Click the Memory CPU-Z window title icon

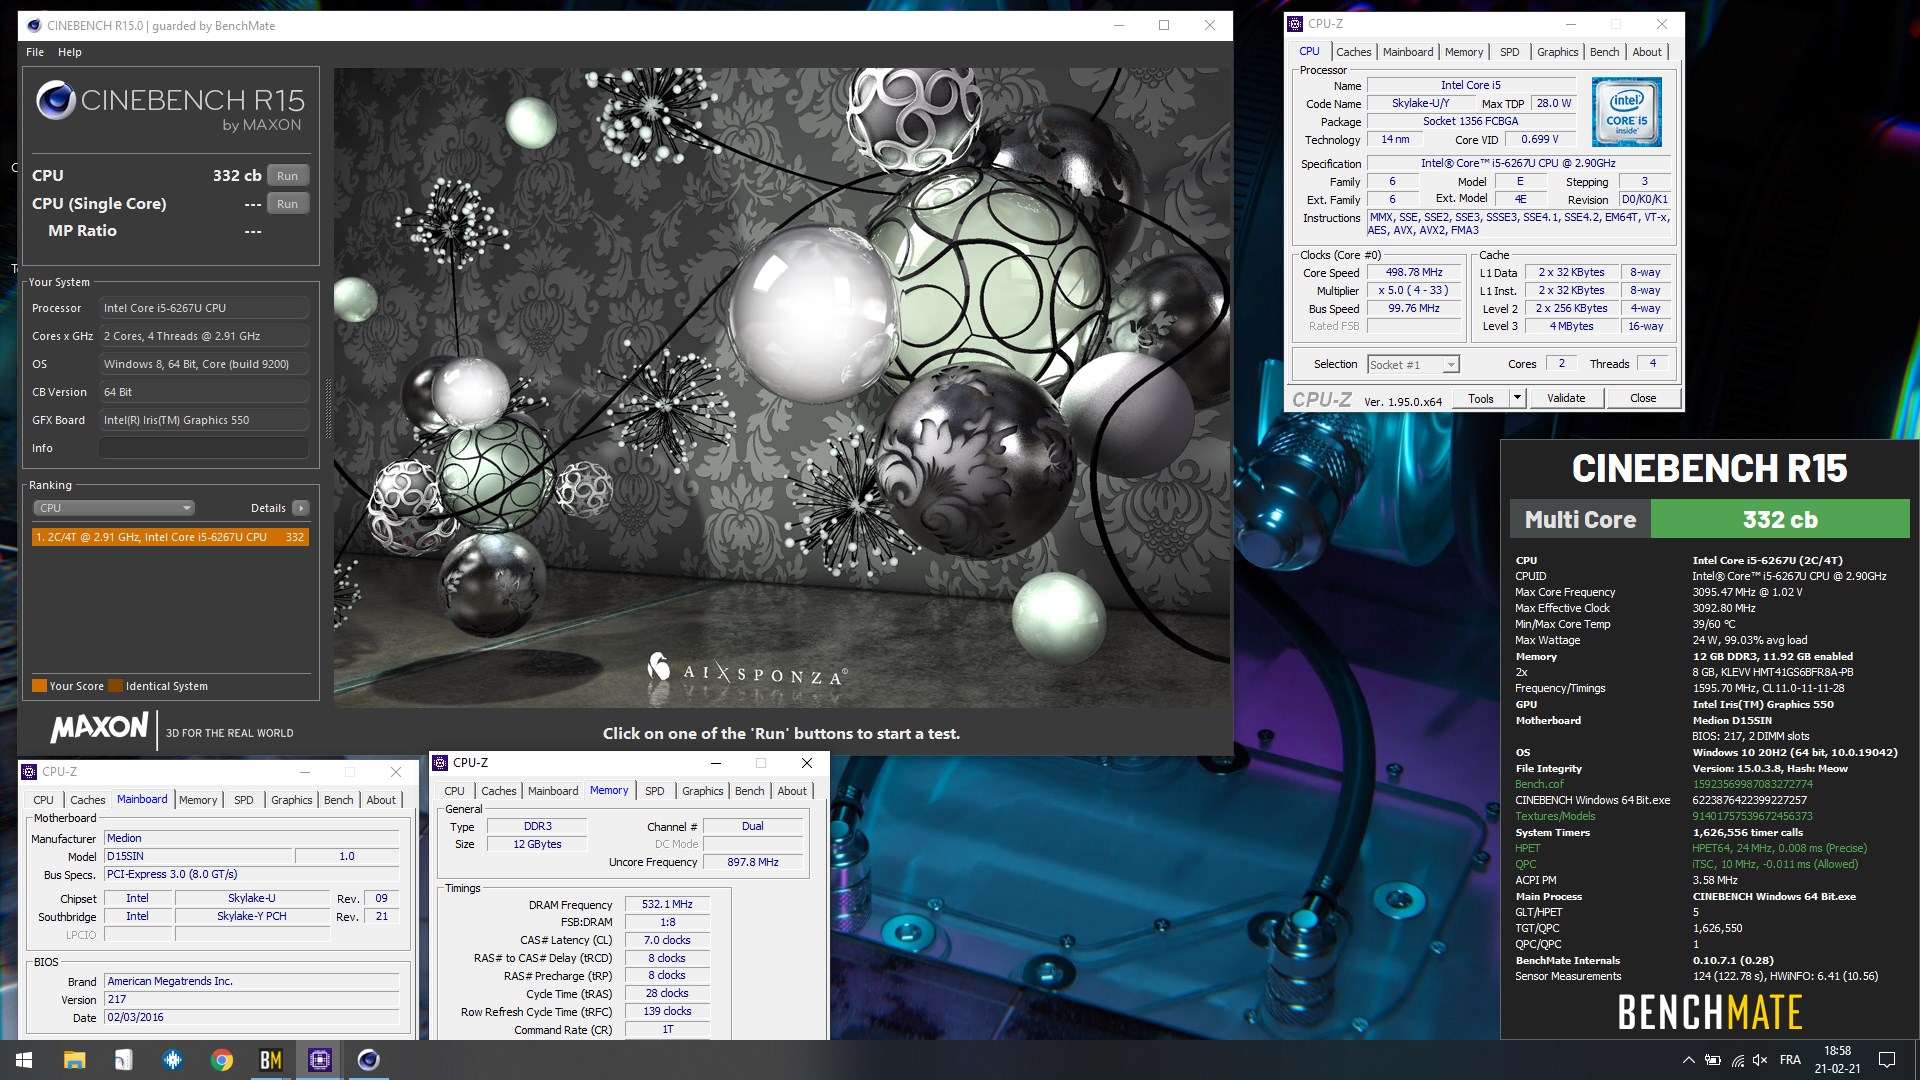coord(440,763)
